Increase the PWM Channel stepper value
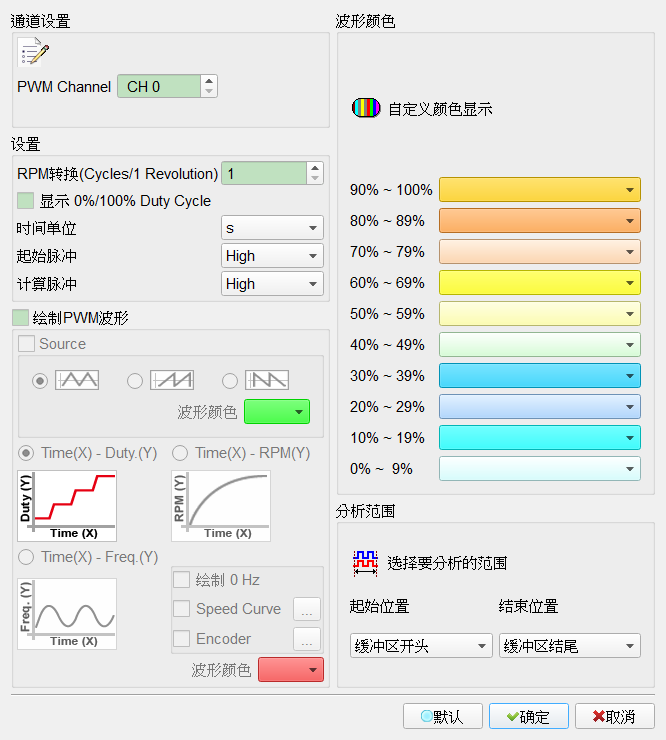 point(209,81)
